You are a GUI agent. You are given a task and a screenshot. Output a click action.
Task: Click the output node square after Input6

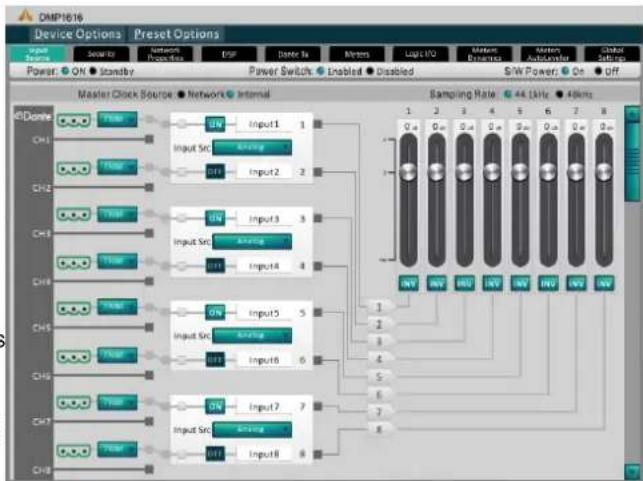pyautogui.click(x=318, y=360)
